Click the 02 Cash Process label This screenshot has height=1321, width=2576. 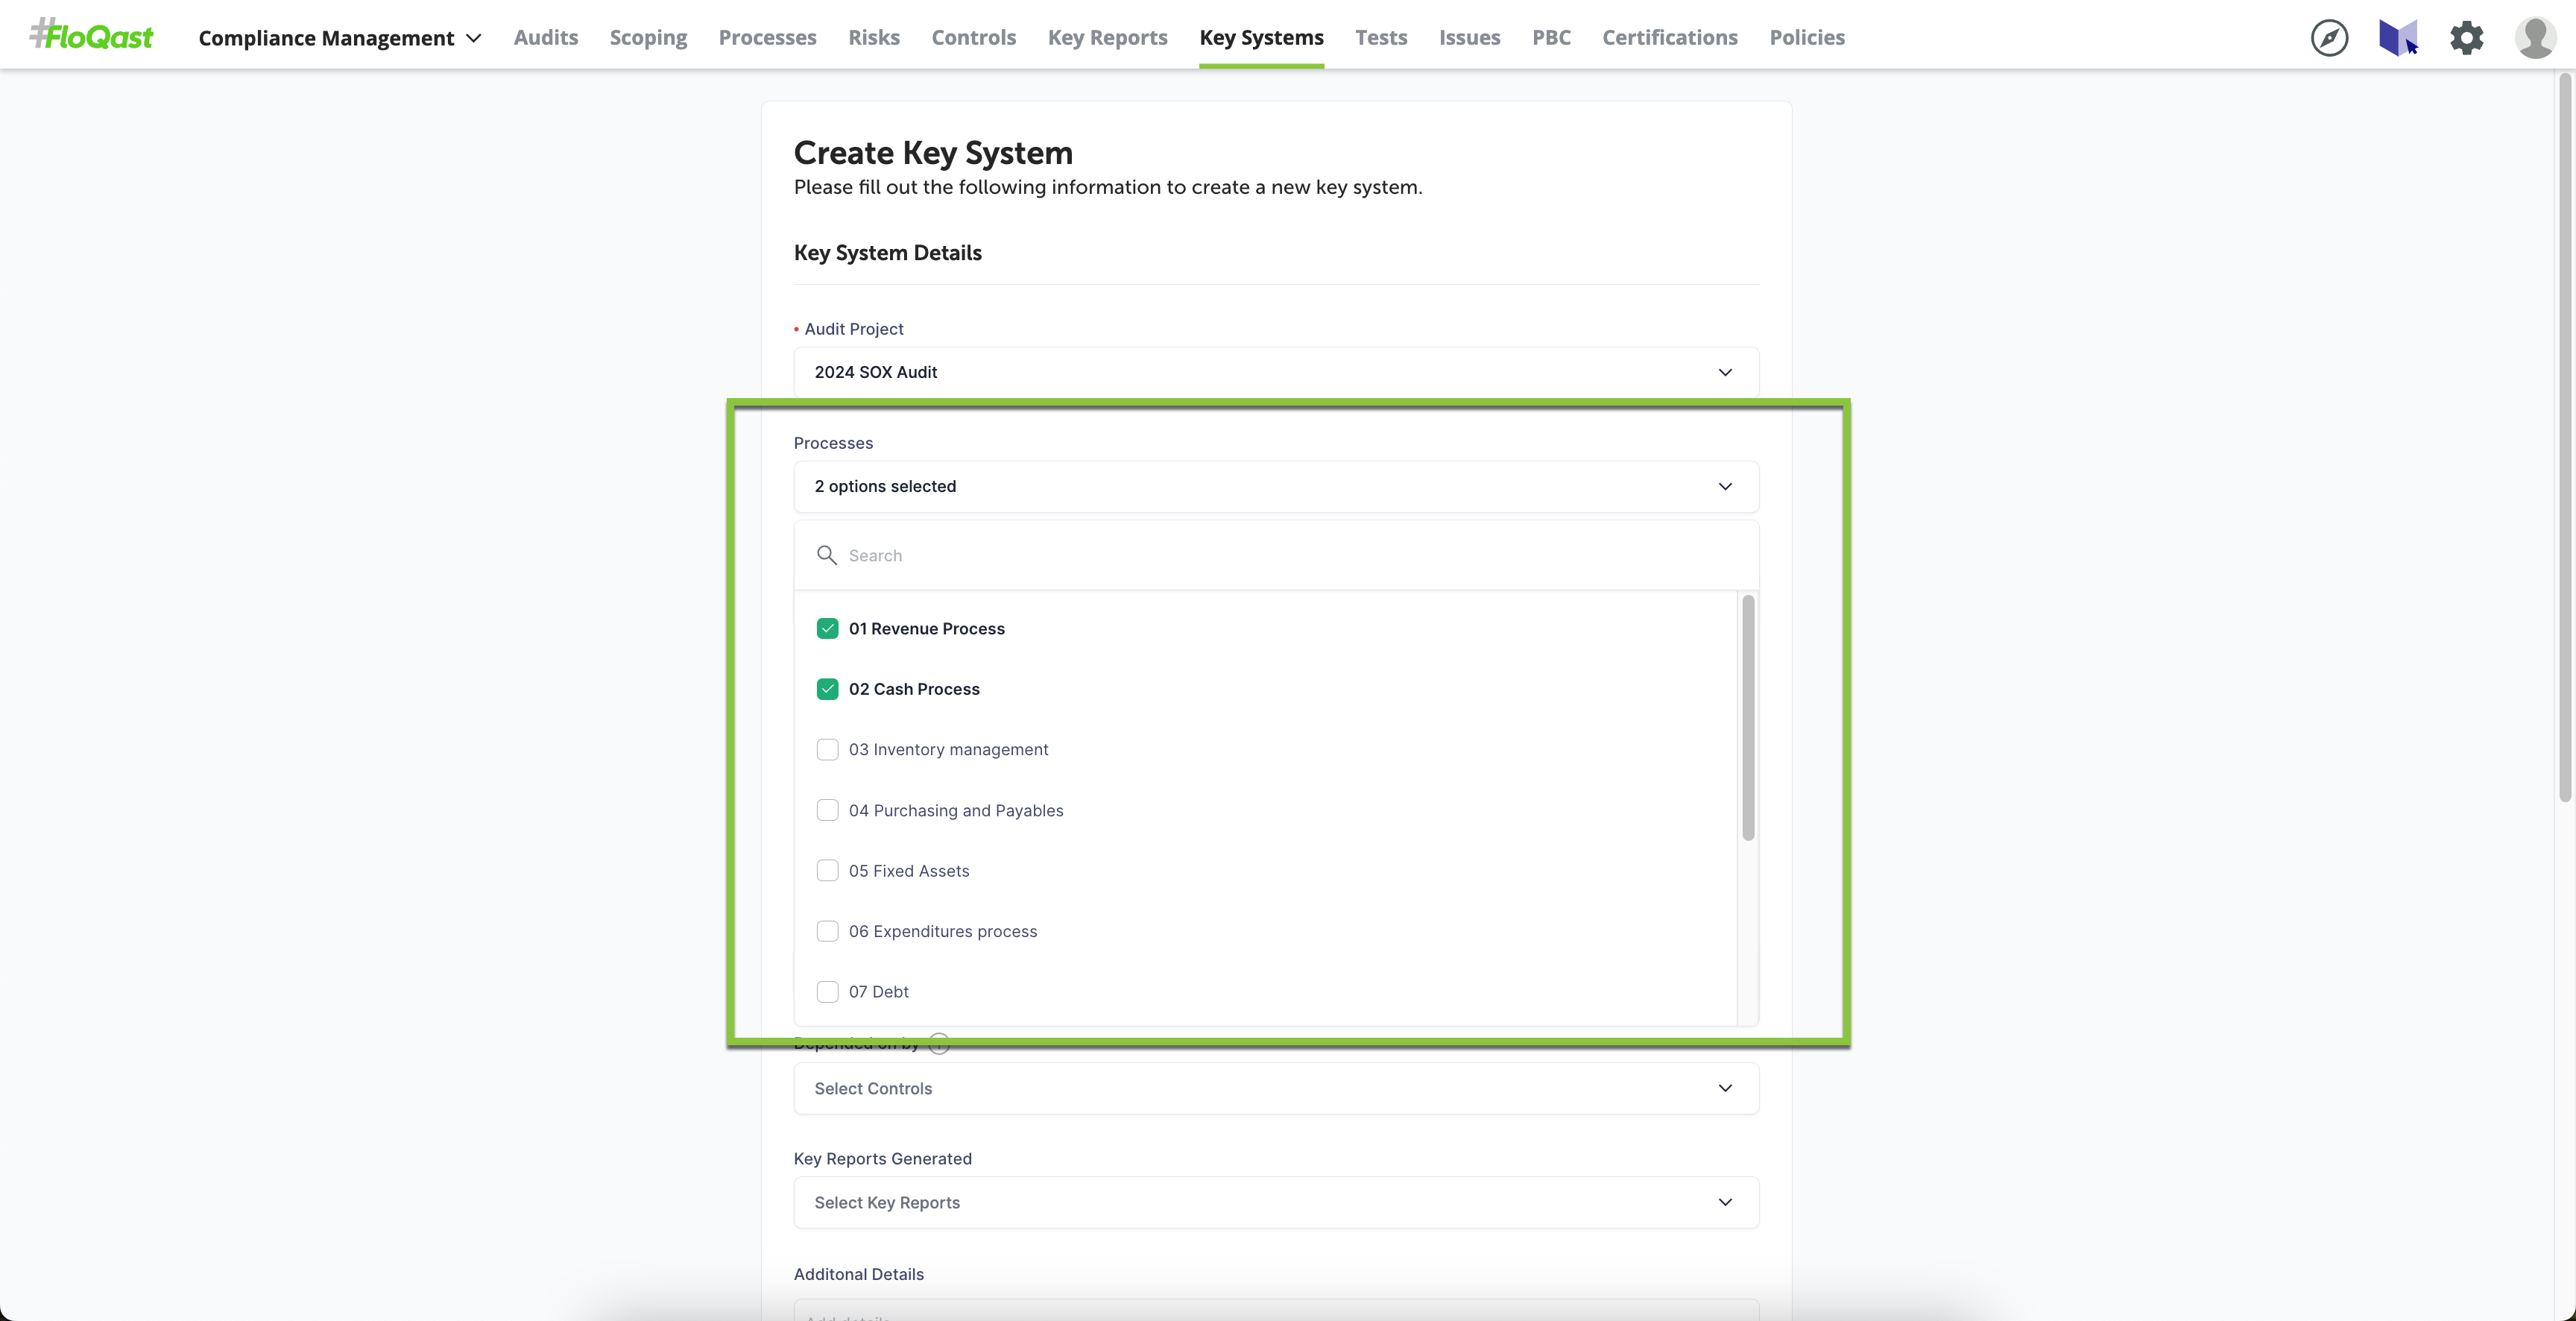pos(913,689)
